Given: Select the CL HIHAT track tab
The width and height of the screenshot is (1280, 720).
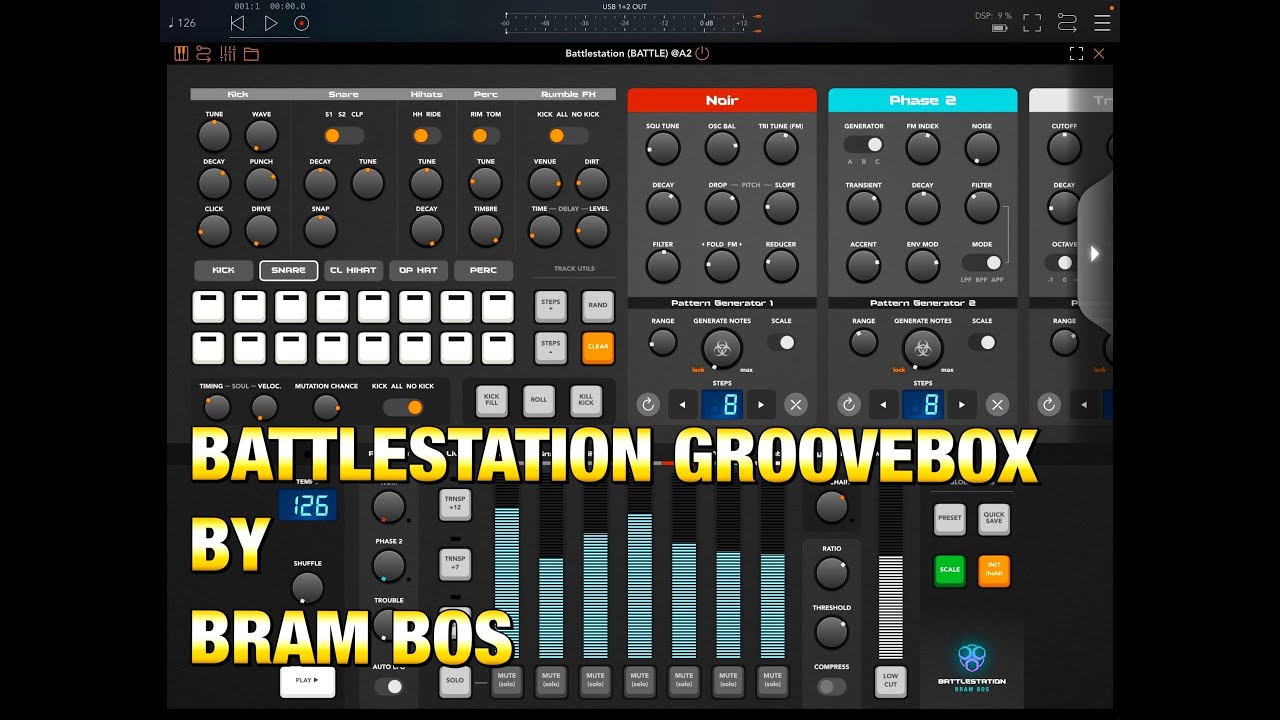Looking at the screenshot, I should (x=354, y=270).
